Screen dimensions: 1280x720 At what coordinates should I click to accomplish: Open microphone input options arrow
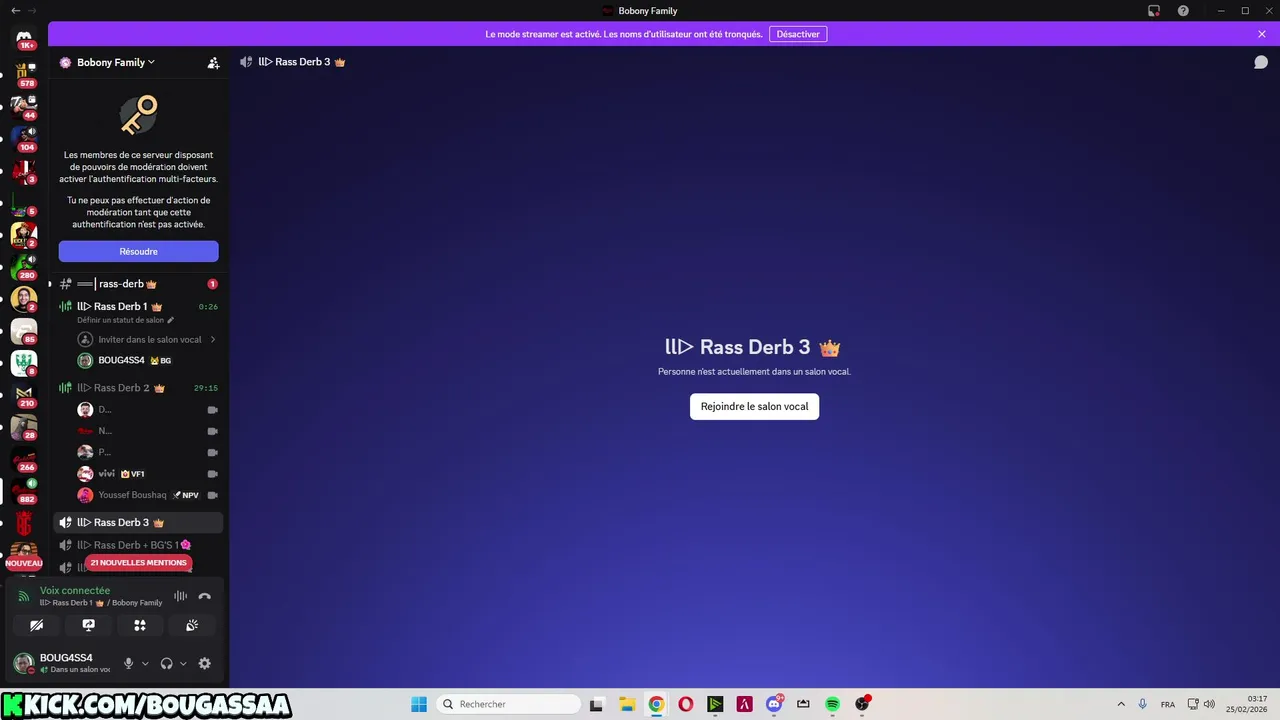(145, 663)
